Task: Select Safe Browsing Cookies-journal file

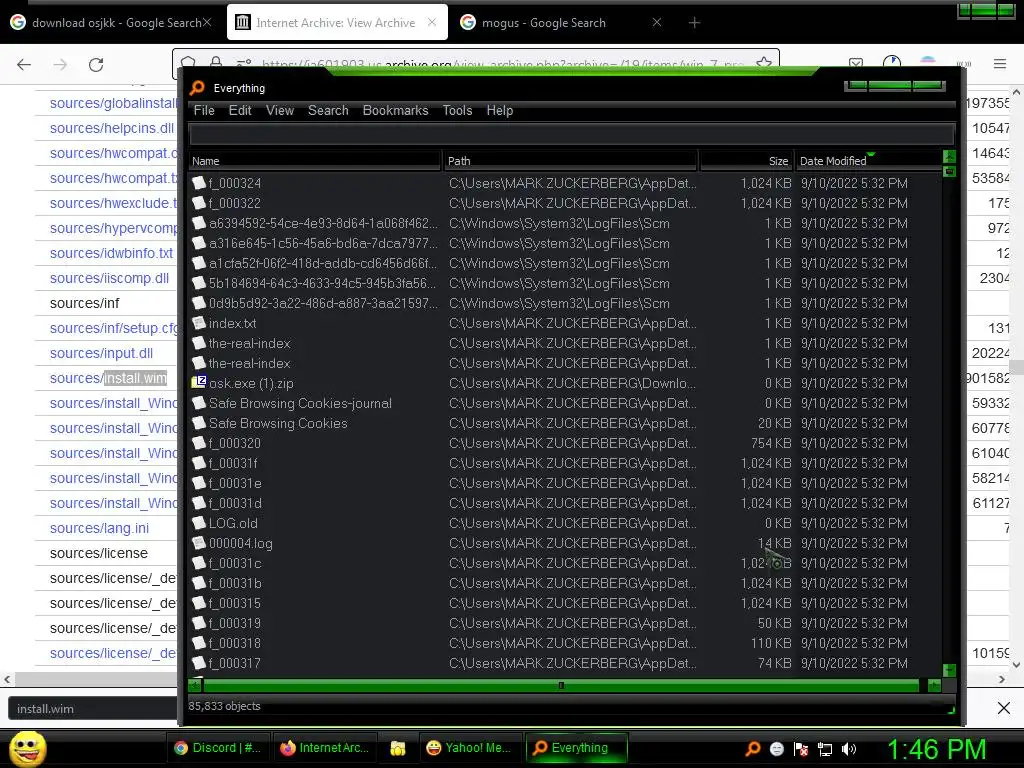Action: point(300,403)
